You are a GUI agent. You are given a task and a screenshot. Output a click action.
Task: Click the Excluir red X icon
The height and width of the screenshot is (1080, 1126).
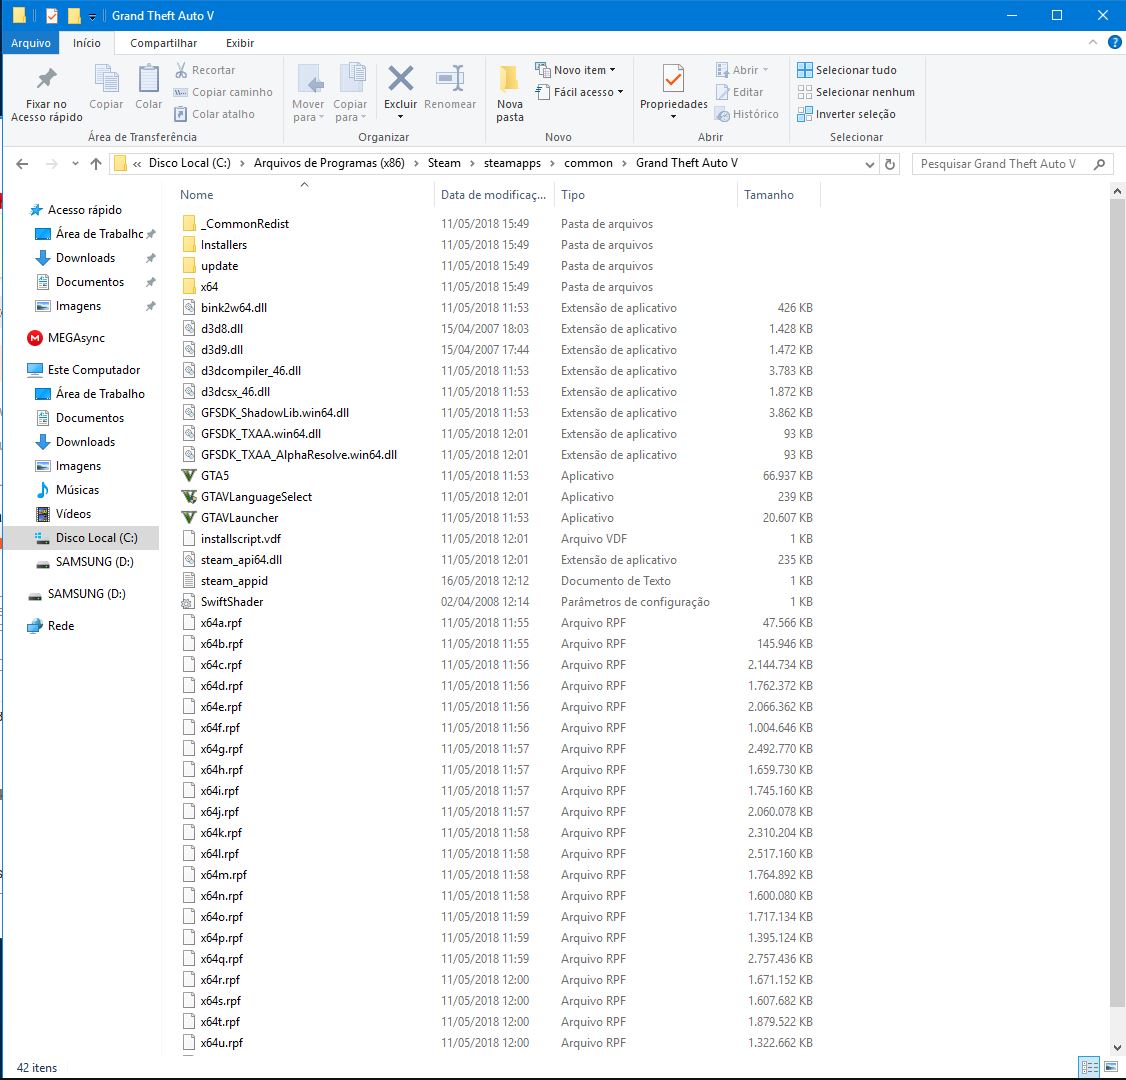point(401,78)
